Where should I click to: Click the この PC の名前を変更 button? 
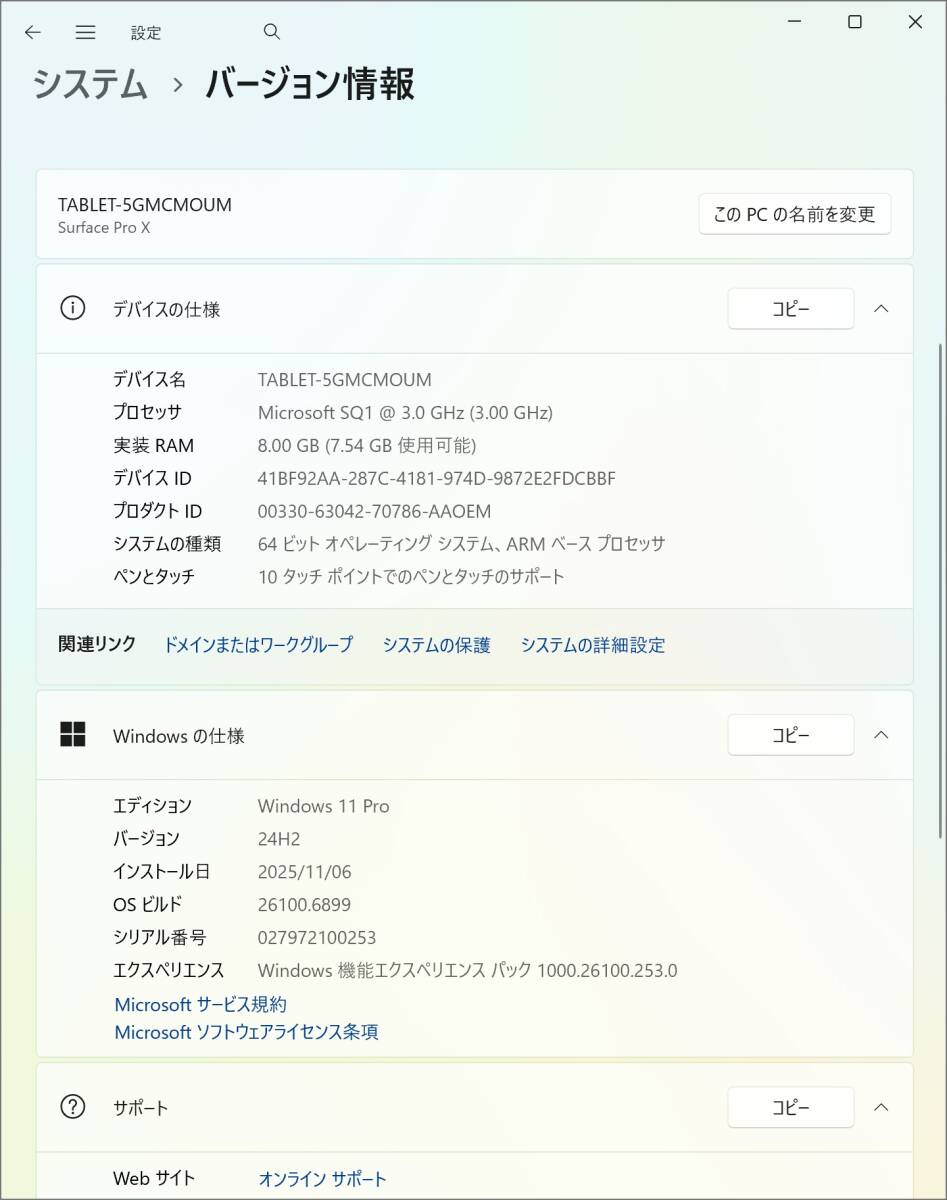[x=794, y=213]
